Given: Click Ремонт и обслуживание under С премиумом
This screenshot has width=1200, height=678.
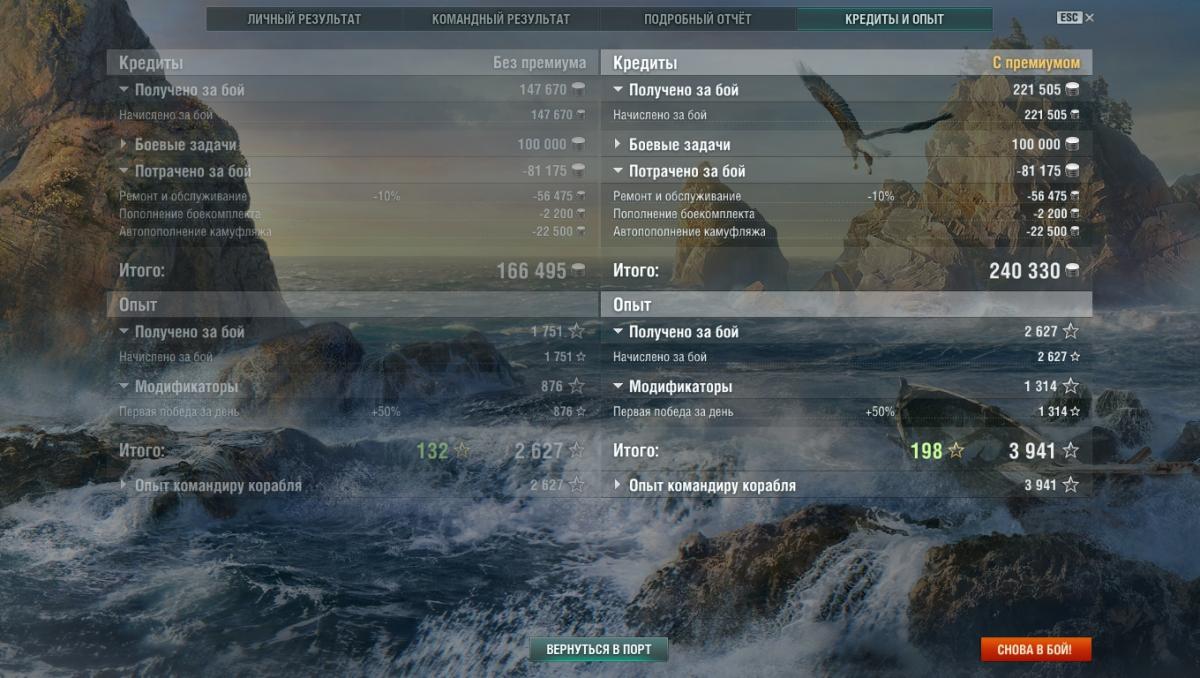Looking at the screenshot, I should 677,196.
